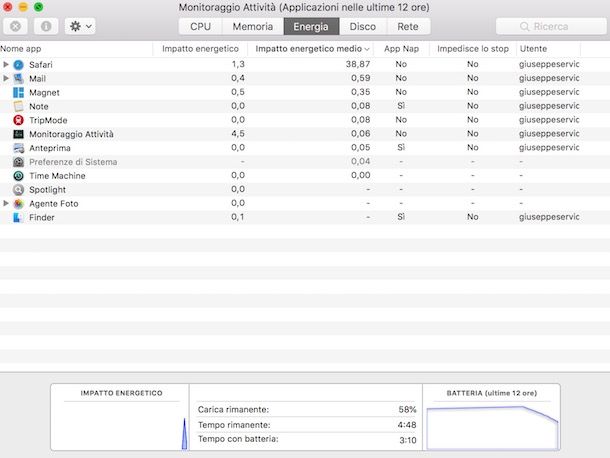Viewport: 610px width, 458px height.
Task: Sort by Nome app column header
Action: click(x=76, y=49)
